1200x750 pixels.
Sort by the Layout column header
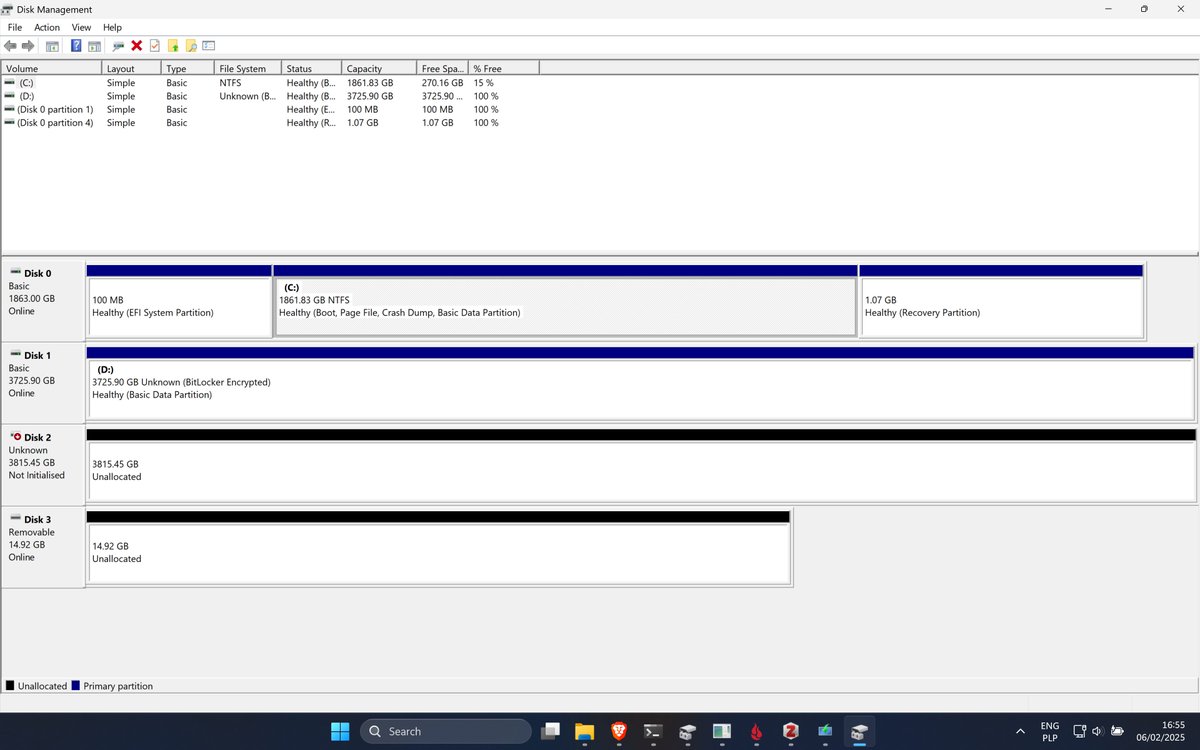[x=132, y=69]
